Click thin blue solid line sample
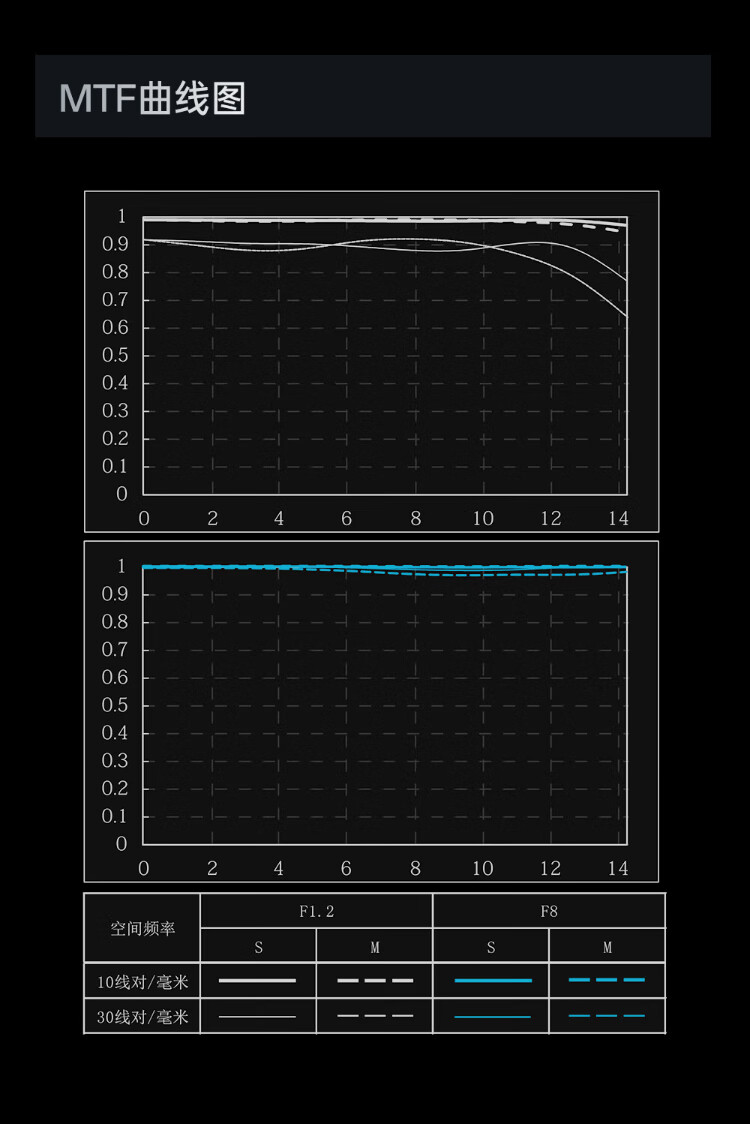Screen dimensions: 750x1124 491,1016
